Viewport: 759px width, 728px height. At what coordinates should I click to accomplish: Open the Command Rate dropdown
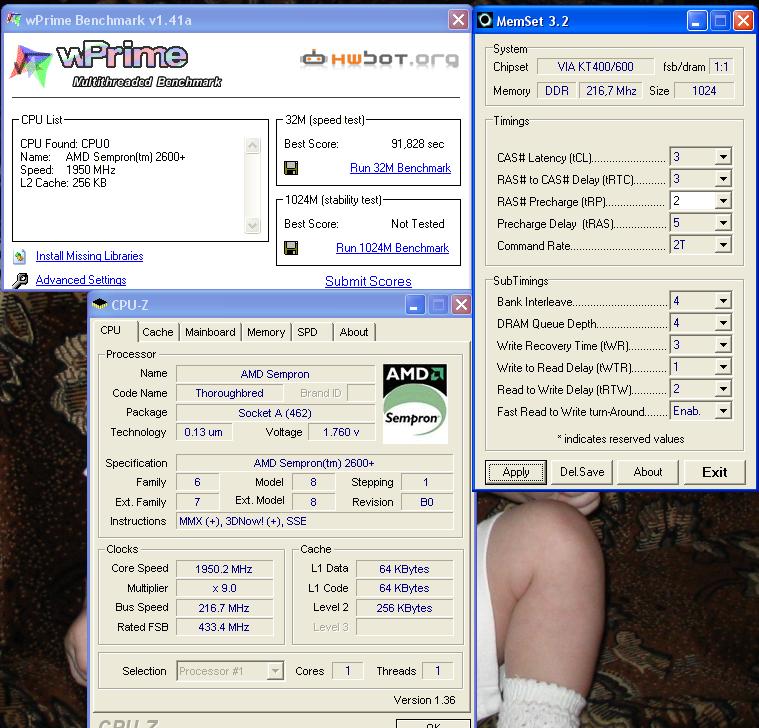[x=723, y=245]
